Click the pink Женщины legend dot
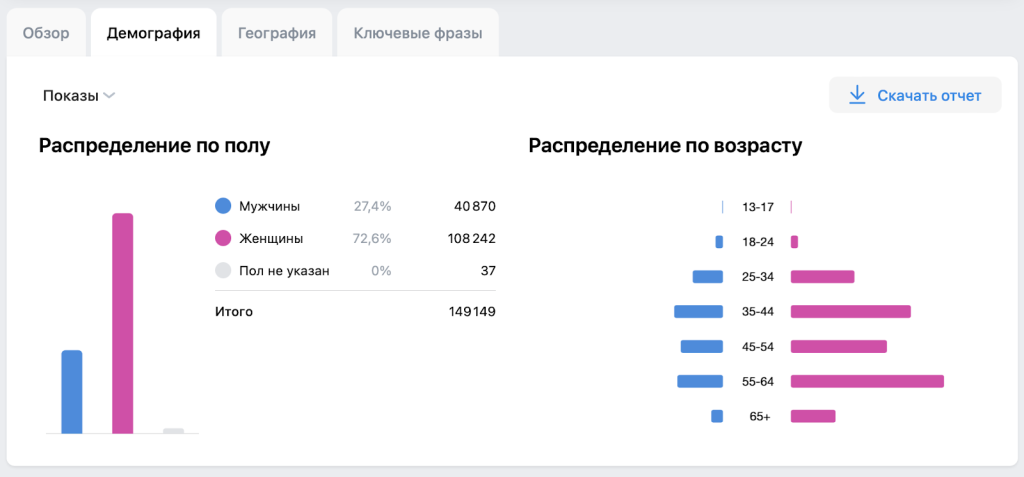 (x=223, y=239)
